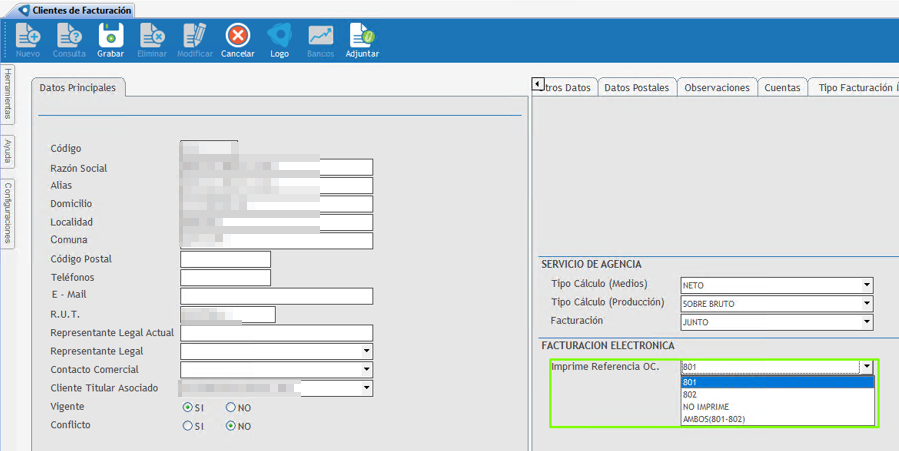Open the Cliente Titular Asociado dropdown
Viewport: 899px width, 451px height.
(366, 388)
